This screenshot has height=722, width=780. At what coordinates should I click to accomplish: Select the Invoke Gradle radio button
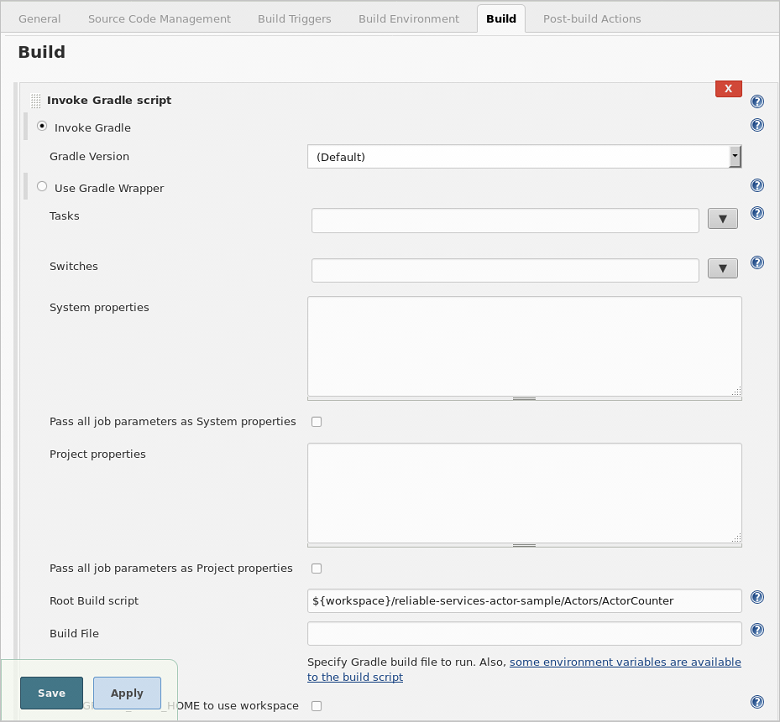(x=42, y=126)
